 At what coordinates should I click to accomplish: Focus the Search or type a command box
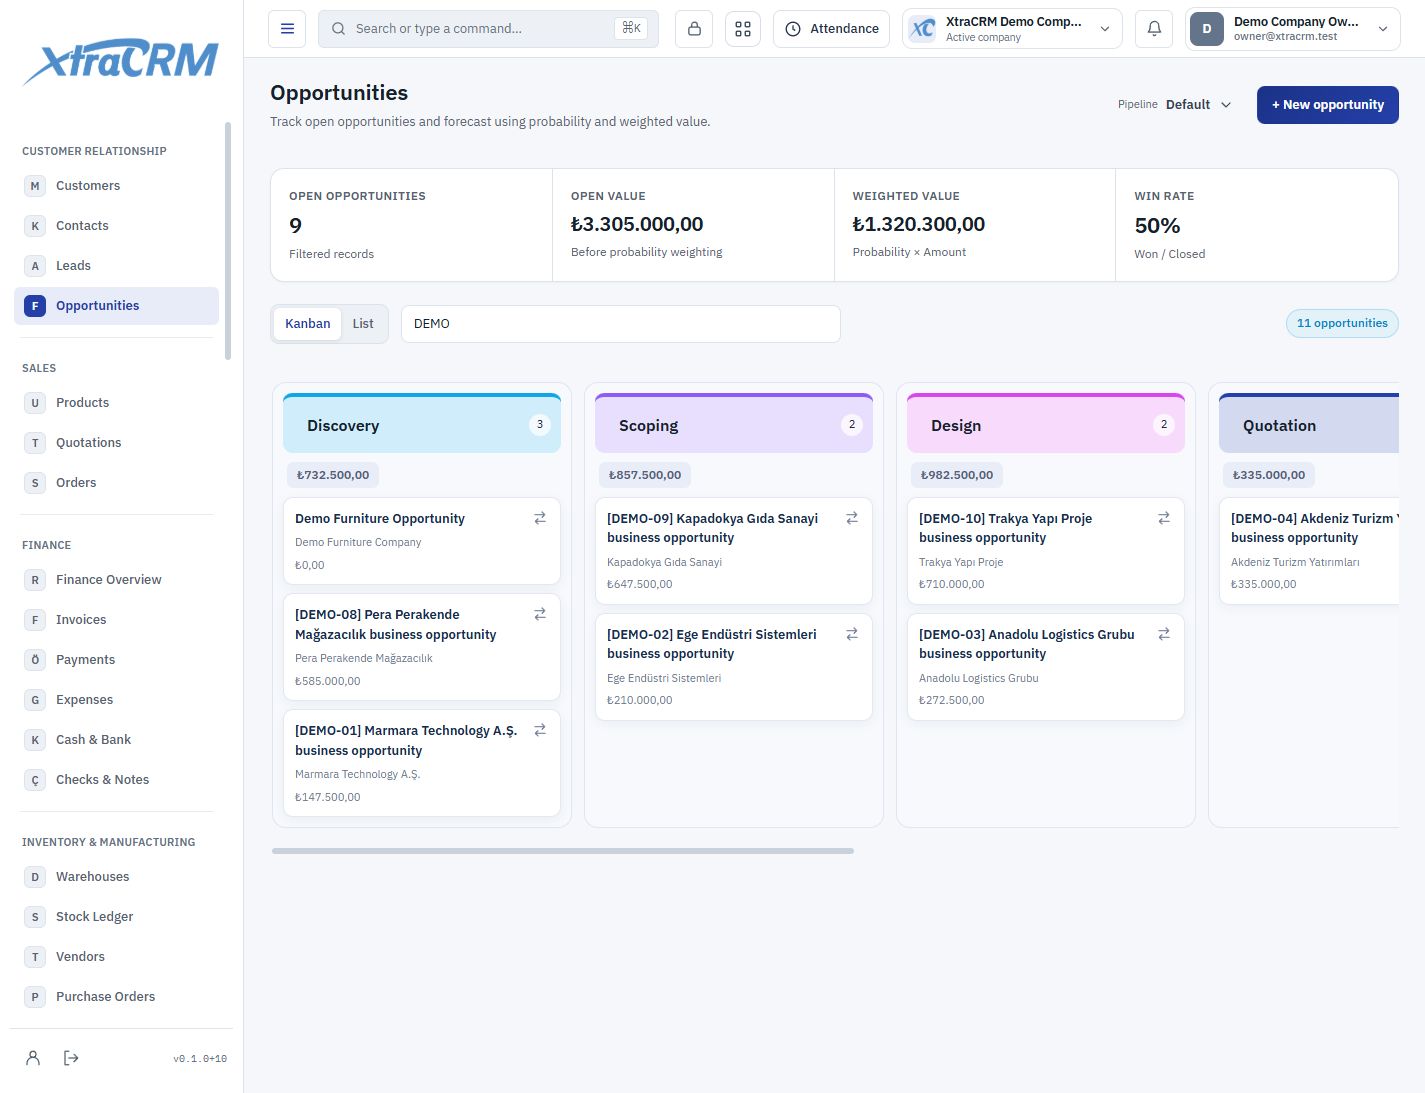488,29
